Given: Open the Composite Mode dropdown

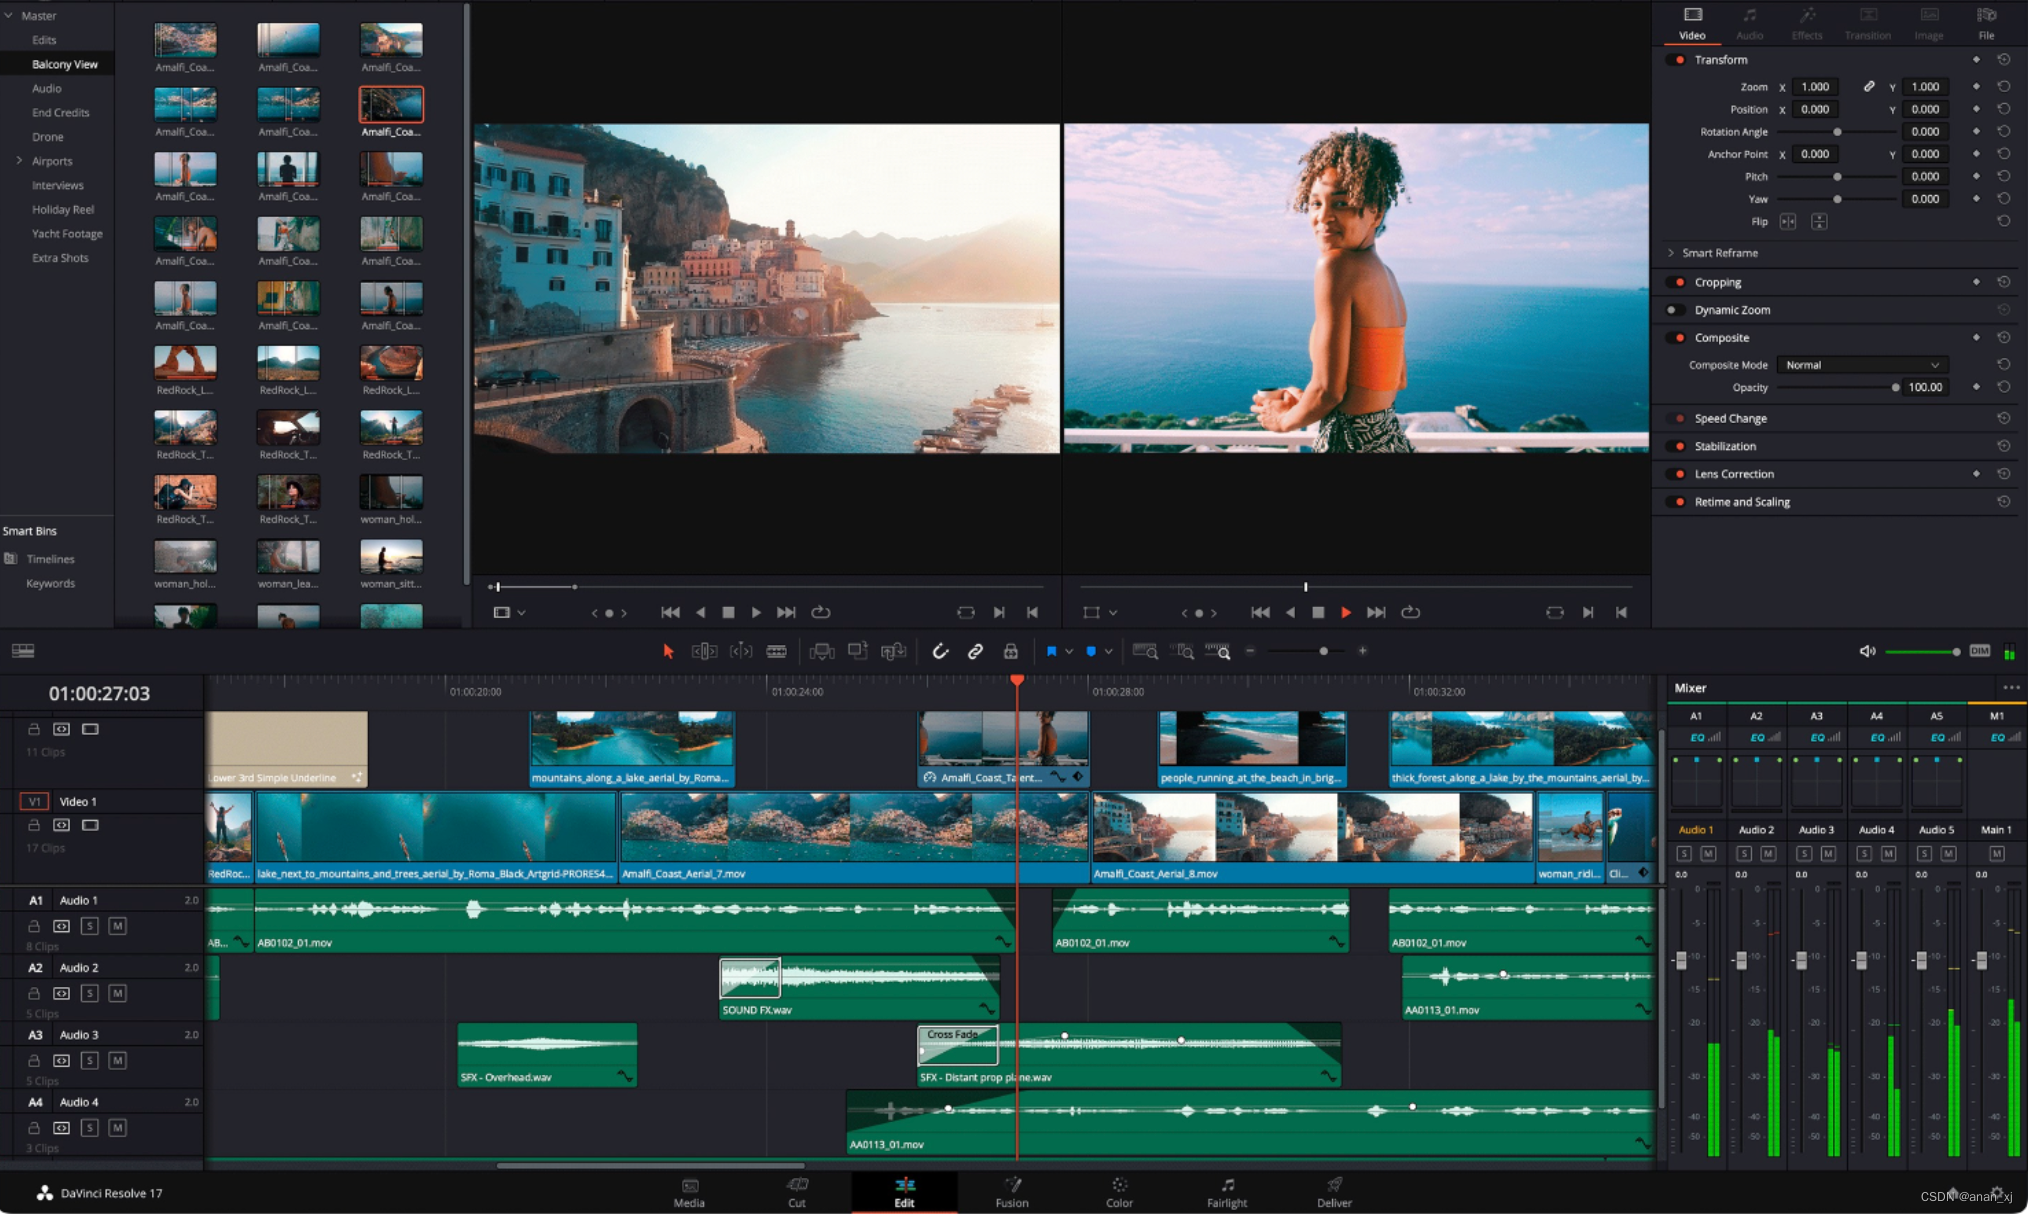Looking at the screenshot, I should [1861, 365].
